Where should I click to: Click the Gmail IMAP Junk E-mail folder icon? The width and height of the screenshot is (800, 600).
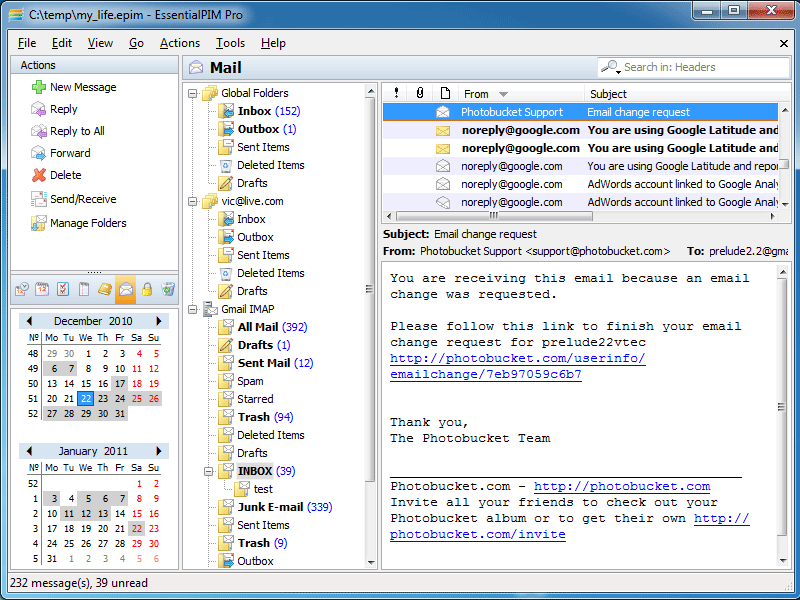pos(226,507)
